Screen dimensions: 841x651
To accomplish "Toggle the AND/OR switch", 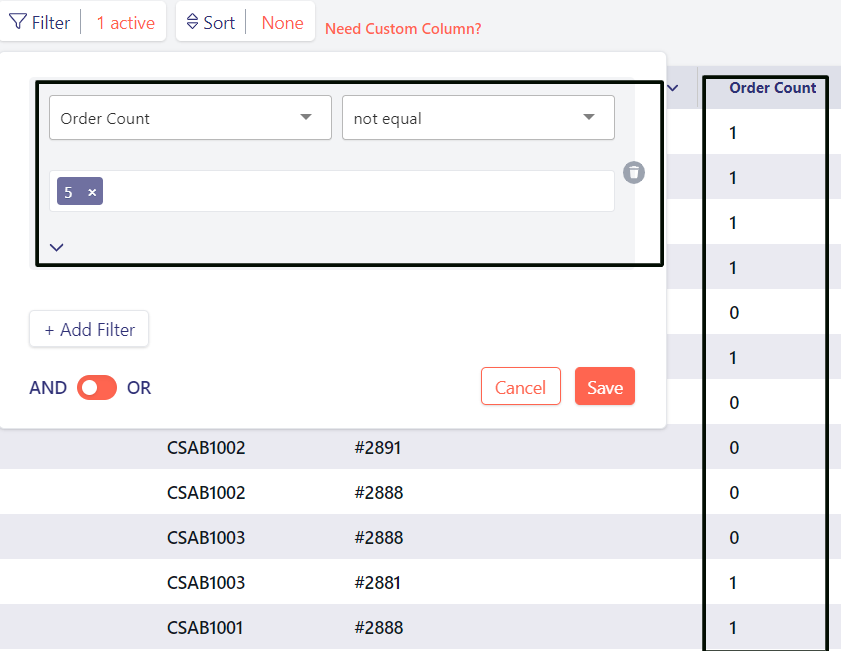I will point(97,388).
